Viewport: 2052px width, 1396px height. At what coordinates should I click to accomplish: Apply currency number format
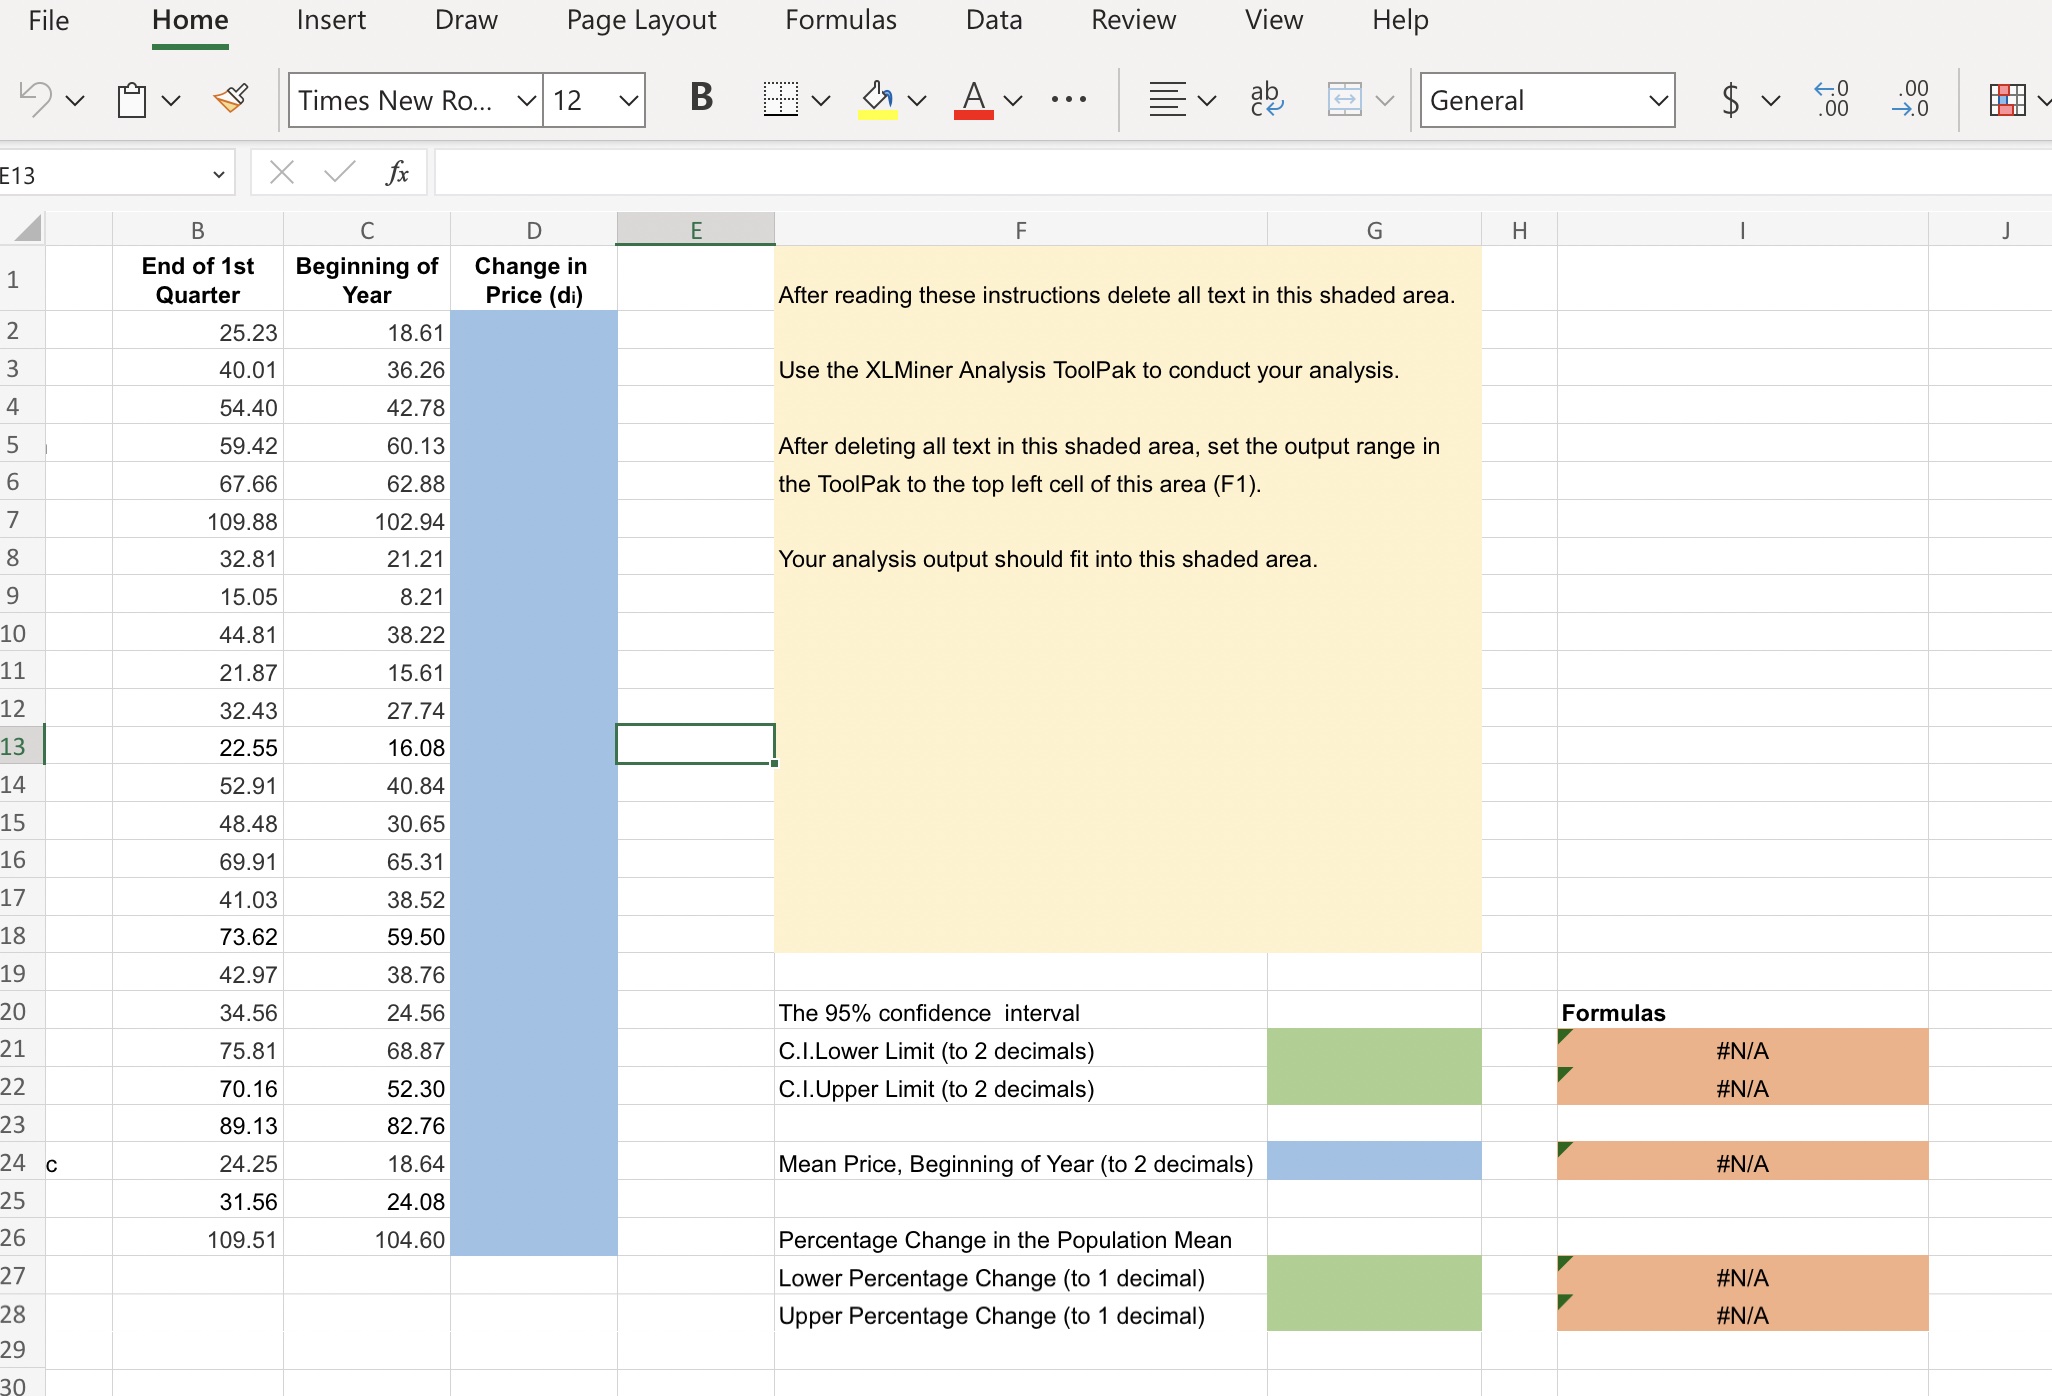click(x=1731, y=99)
